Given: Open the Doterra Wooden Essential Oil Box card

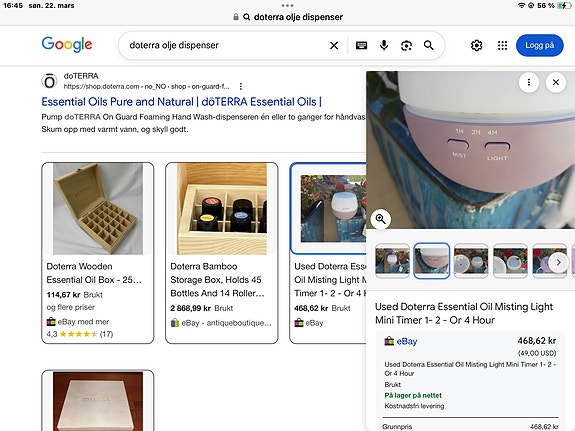Looking at the screenshot, I should point(98,253).
